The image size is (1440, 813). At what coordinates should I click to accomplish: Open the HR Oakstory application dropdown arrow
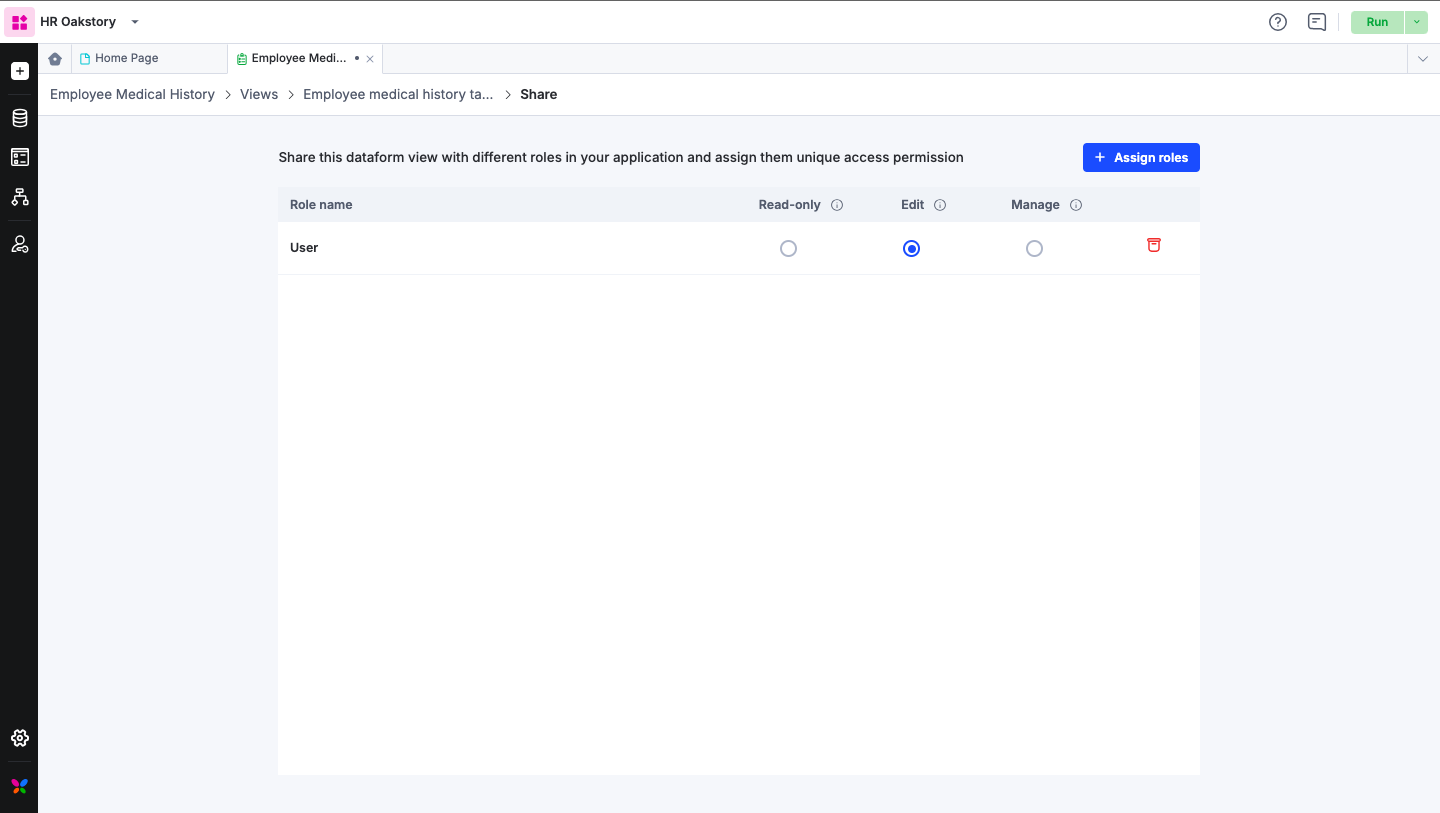tap(135, 22)
